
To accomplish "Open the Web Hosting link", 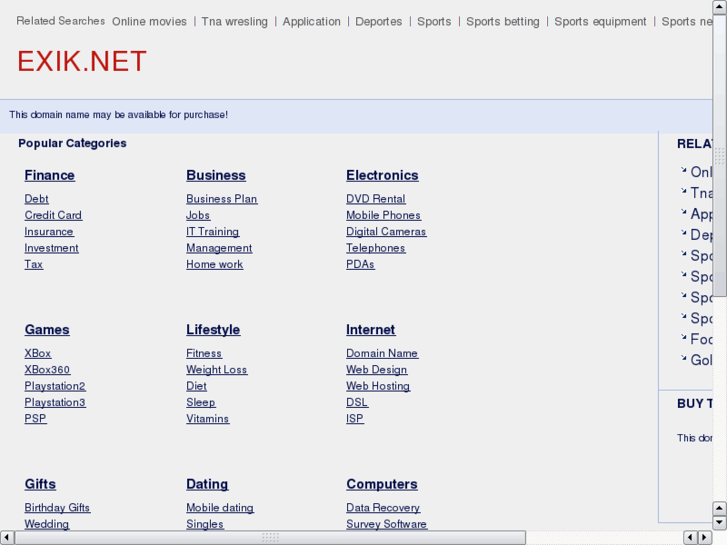I will [378, 386].
